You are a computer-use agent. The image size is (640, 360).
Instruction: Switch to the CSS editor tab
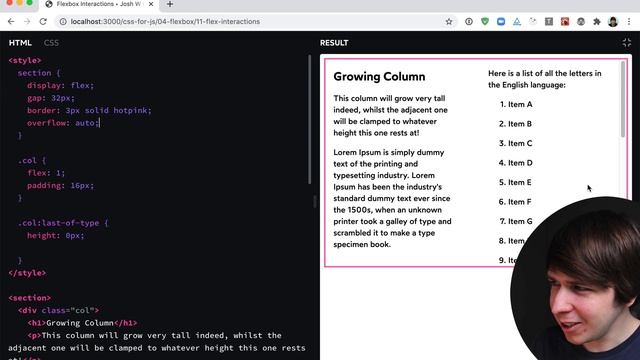[x=51, y=43]
